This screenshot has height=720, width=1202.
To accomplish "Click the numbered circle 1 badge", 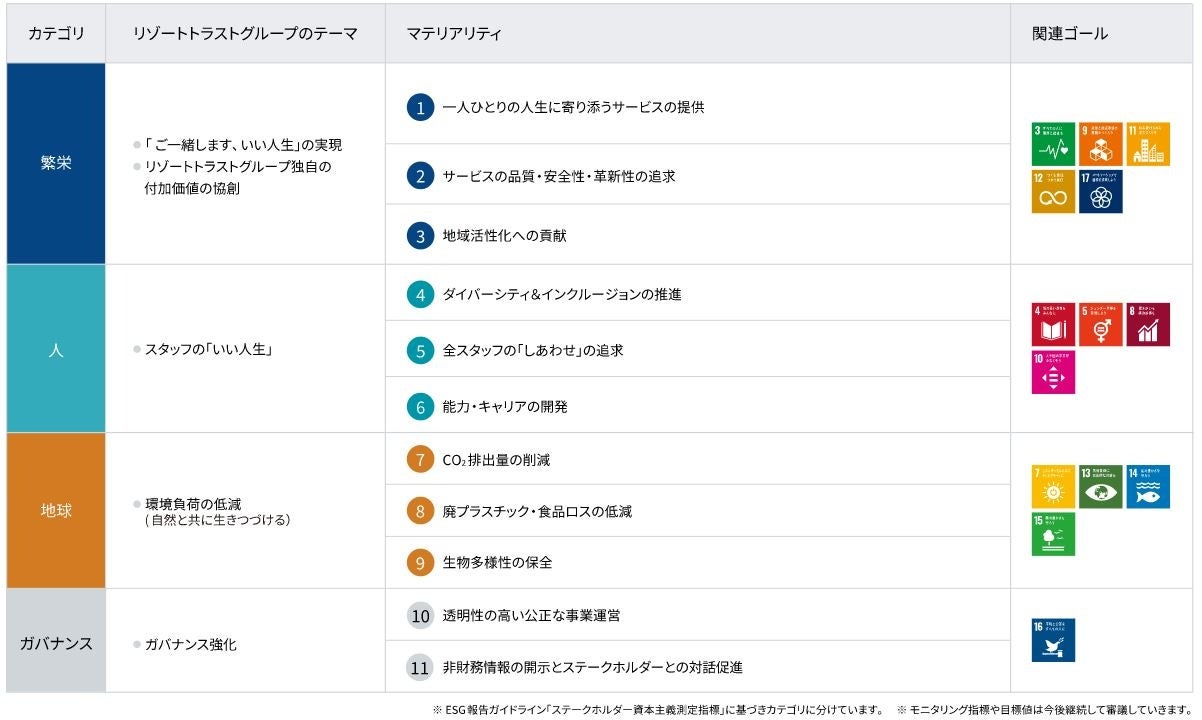I will 420,107.
